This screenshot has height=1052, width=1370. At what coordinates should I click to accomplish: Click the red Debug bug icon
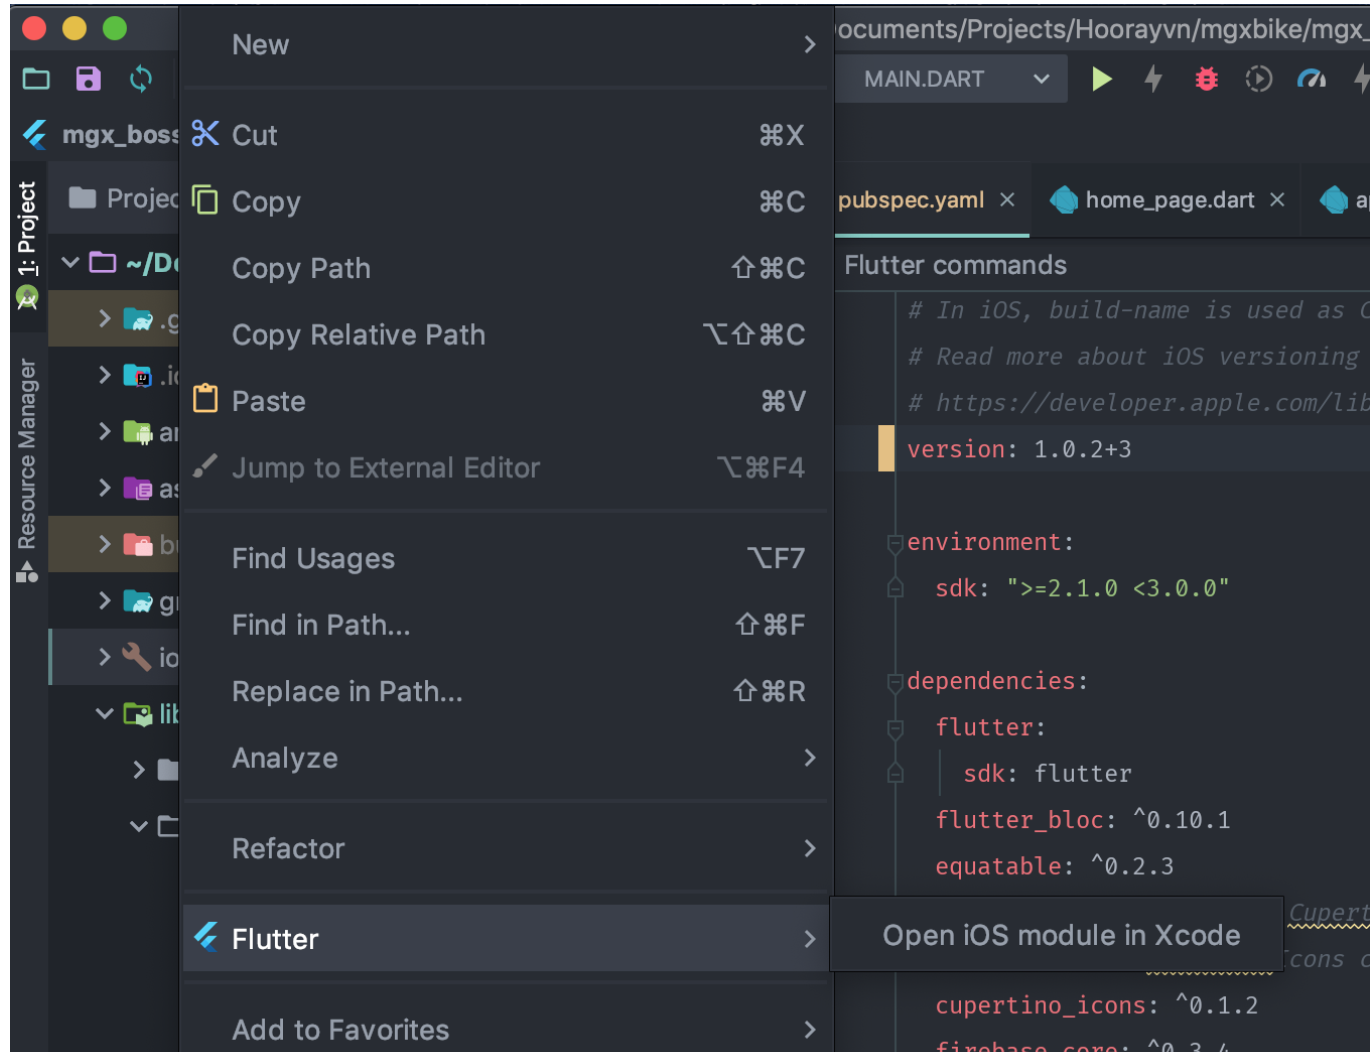1206,79
